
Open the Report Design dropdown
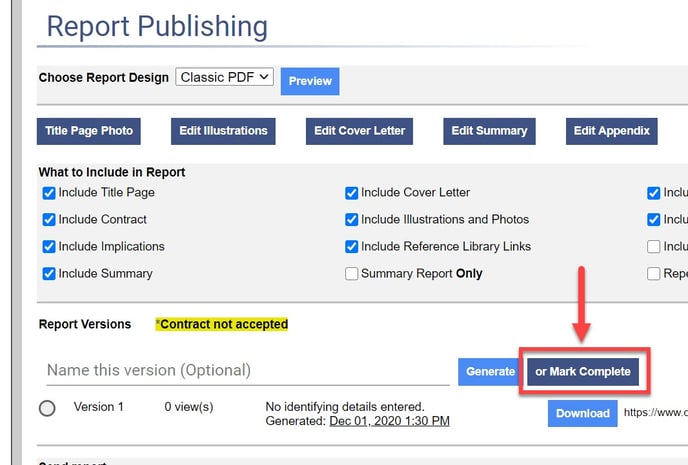pyautogui.click(x=224, y=77)
